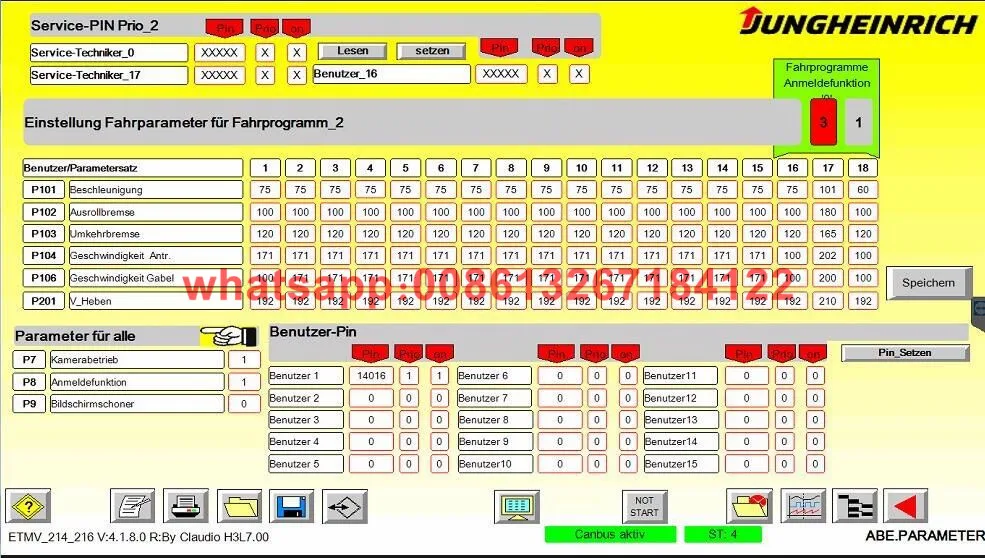Click the Benutzer13 name label
985x558 pixels.
(x=680, y=420)
